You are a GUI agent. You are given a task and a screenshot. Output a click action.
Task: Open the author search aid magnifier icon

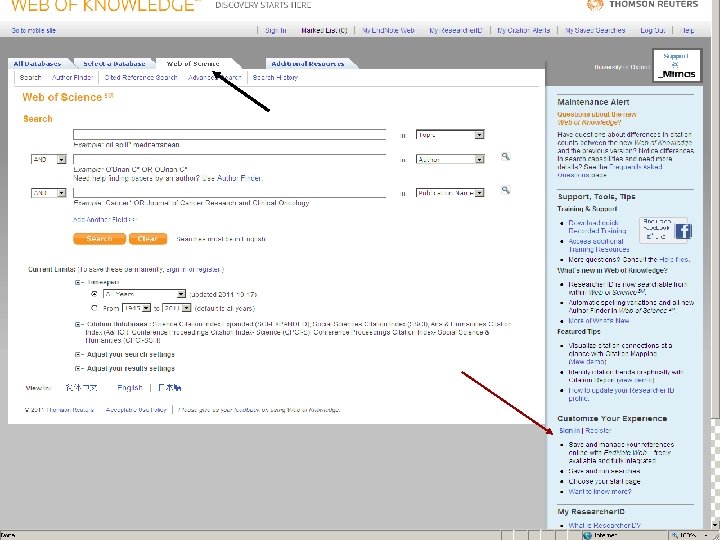(506, 157)
